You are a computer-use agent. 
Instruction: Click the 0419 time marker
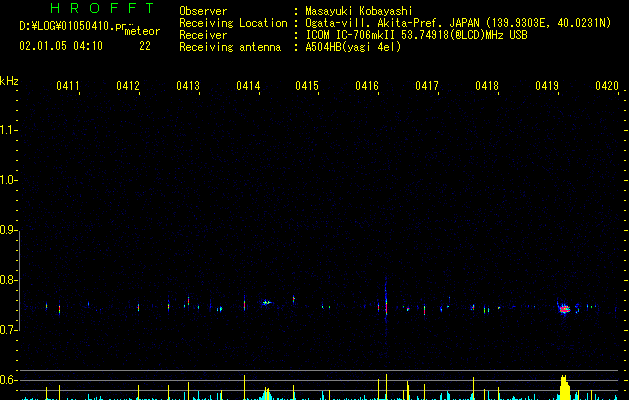point(547,86)
